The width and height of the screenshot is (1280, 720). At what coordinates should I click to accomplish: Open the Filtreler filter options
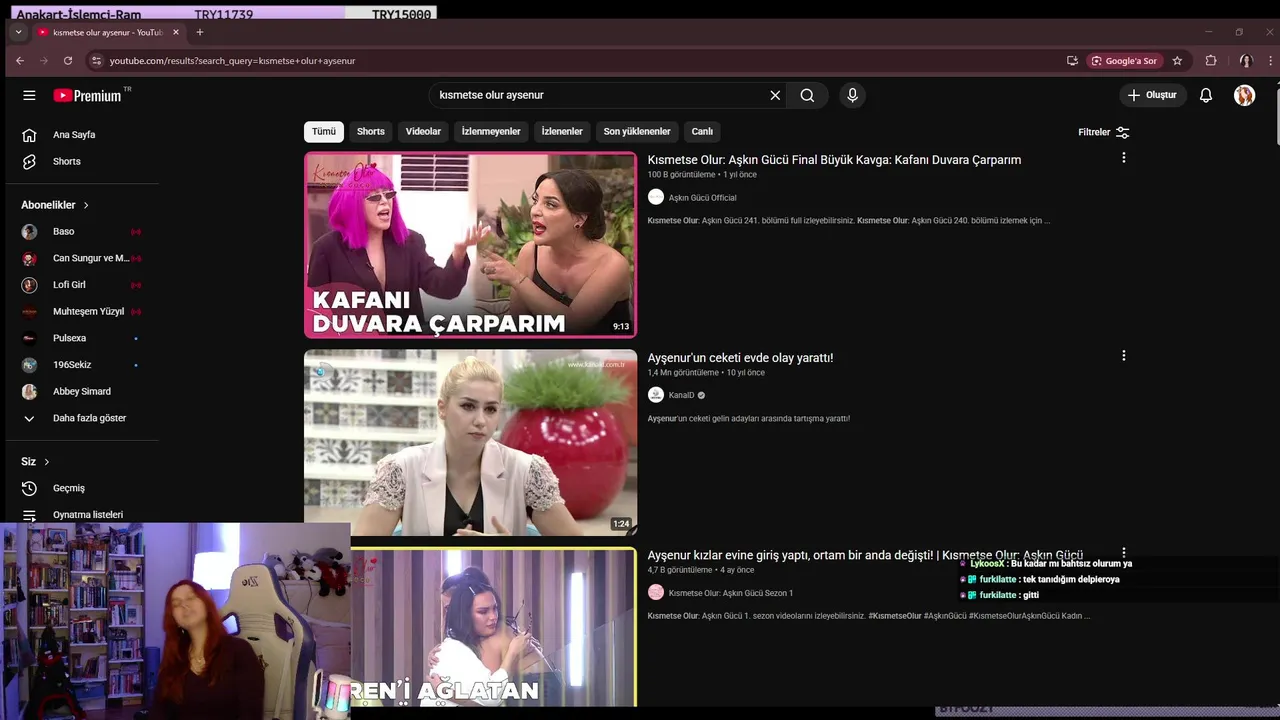coord(1104,132)
